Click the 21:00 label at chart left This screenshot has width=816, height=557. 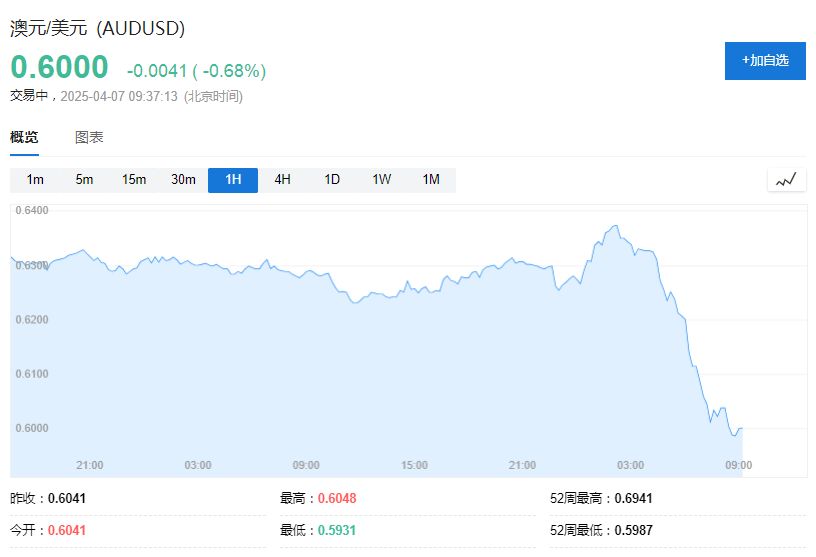(x=90, y=465)
